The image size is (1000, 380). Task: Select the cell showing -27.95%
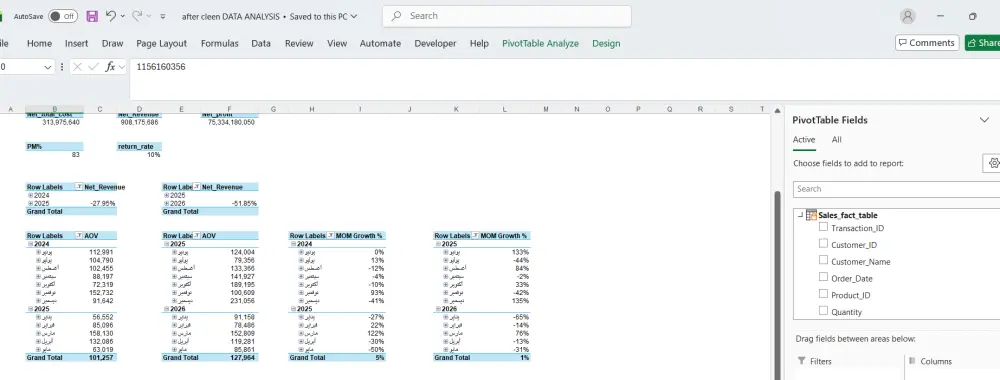100,203
